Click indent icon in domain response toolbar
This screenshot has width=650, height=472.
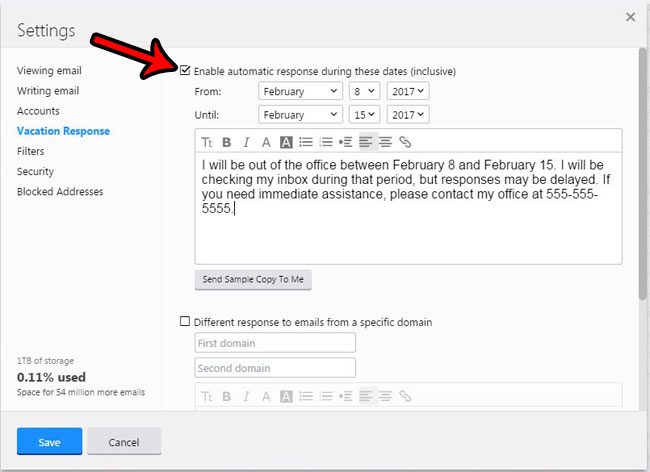[346, 397]
